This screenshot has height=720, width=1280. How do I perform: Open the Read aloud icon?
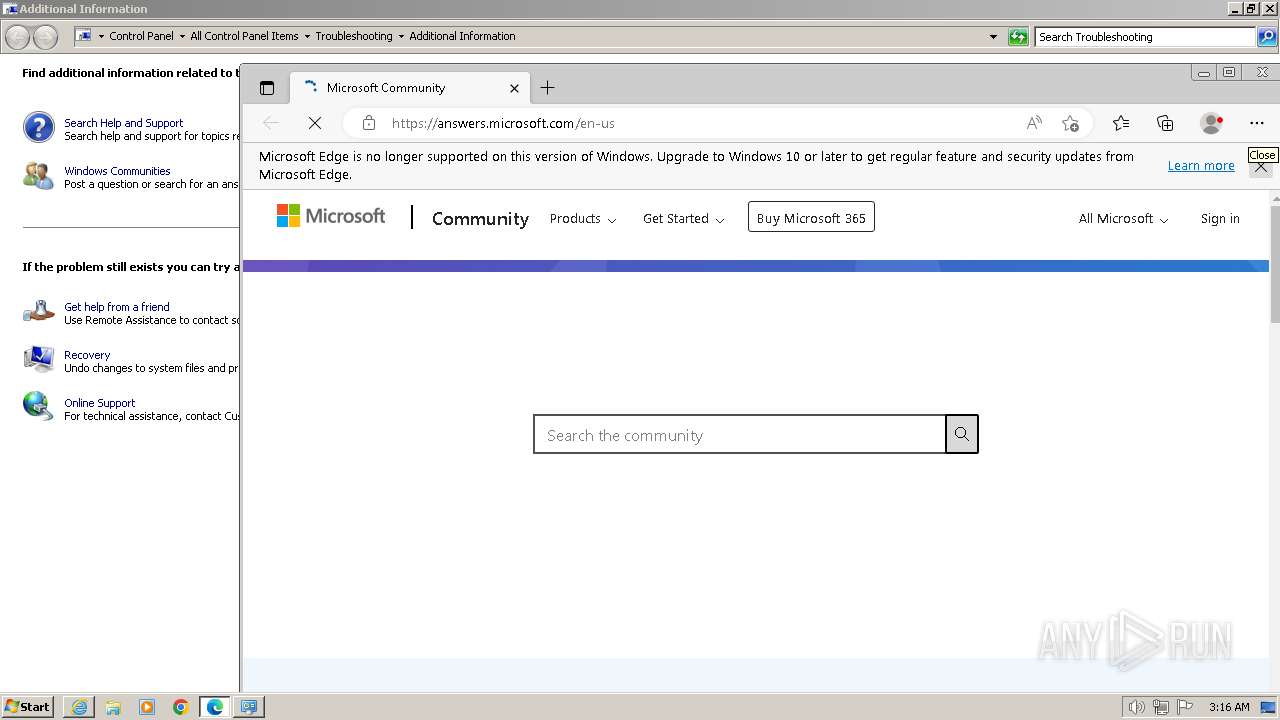tap(1034, 123)
